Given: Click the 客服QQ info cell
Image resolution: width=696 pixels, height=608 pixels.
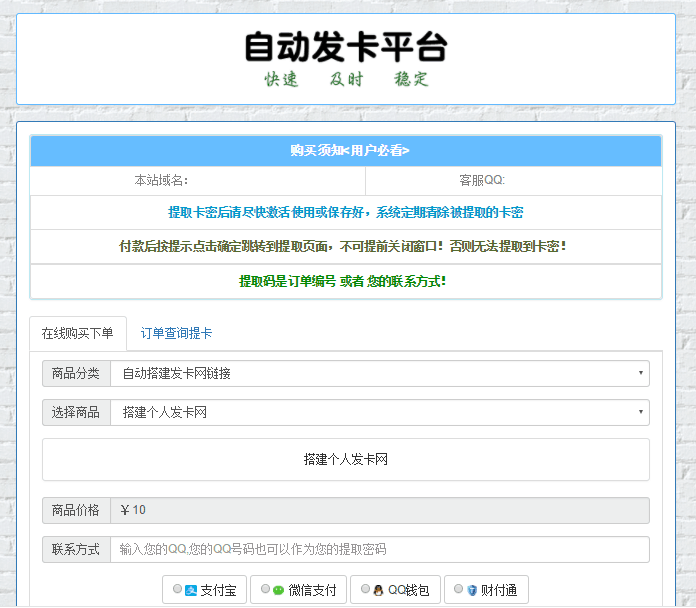Looking at the screenshot, I should click(513, 181).
